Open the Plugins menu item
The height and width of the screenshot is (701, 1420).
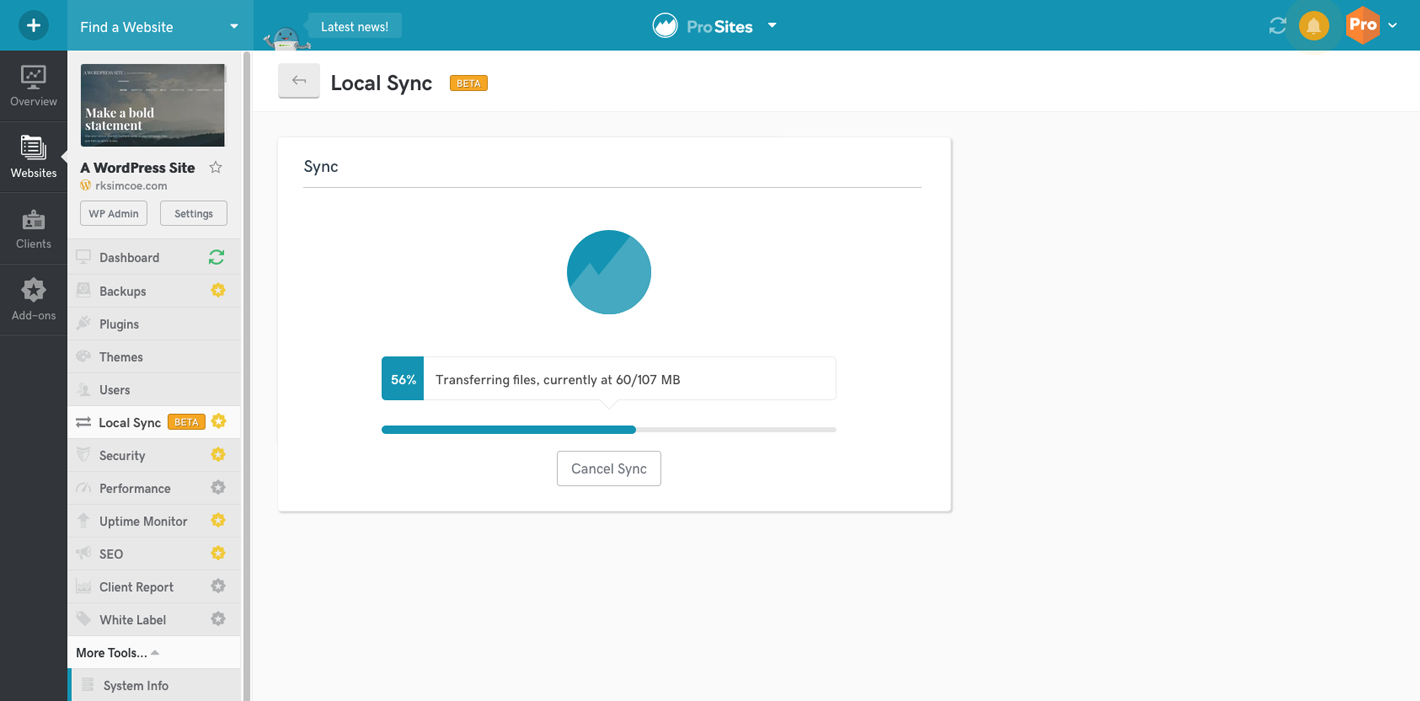tap(119, 324)
